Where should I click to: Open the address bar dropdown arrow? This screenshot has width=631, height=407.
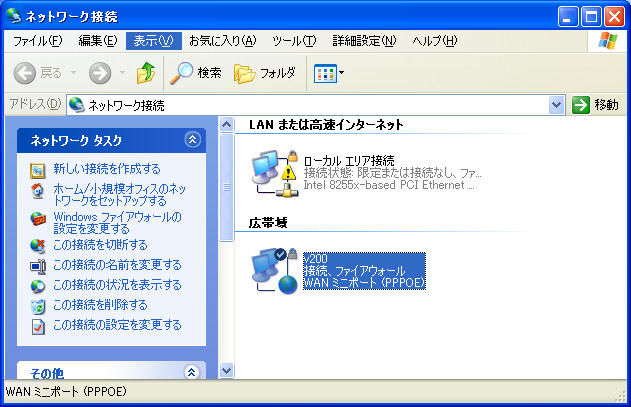(556, 105)
